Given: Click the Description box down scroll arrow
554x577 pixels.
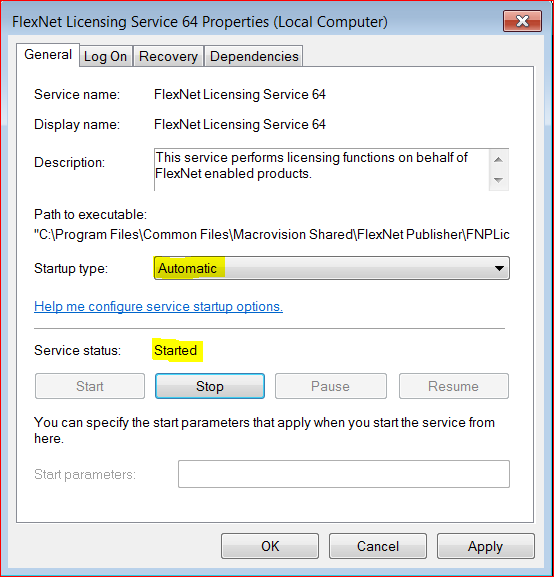Looking at the screenshot, I should [x=498, y=180].
